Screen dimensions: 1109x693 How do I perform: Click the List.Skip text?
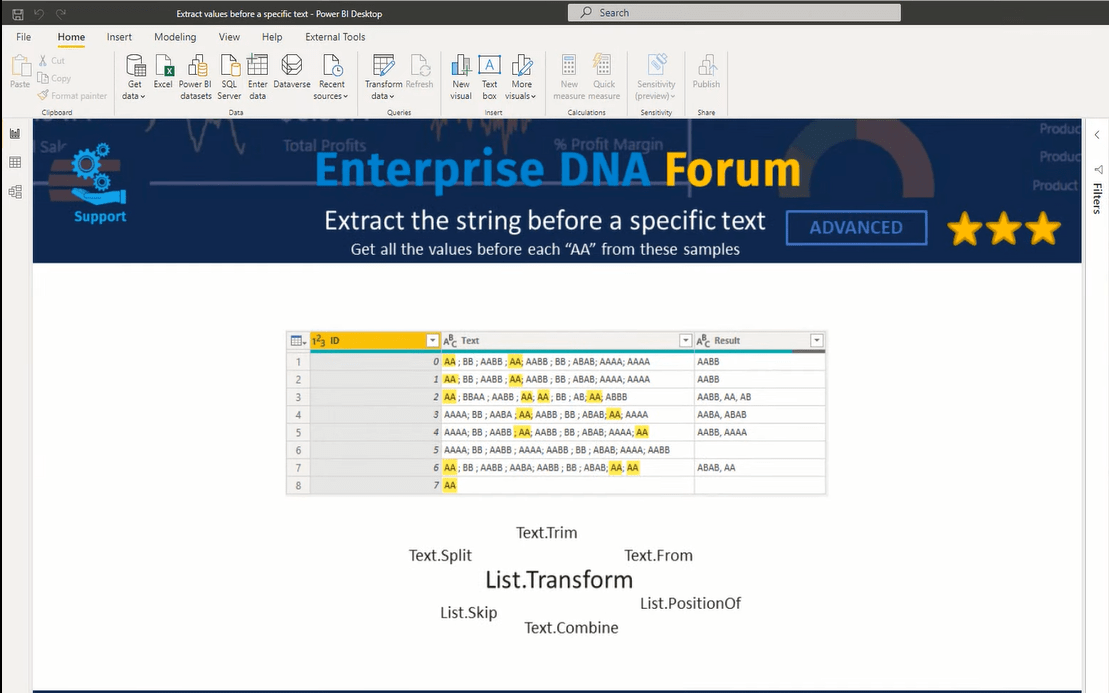[468, 612]
